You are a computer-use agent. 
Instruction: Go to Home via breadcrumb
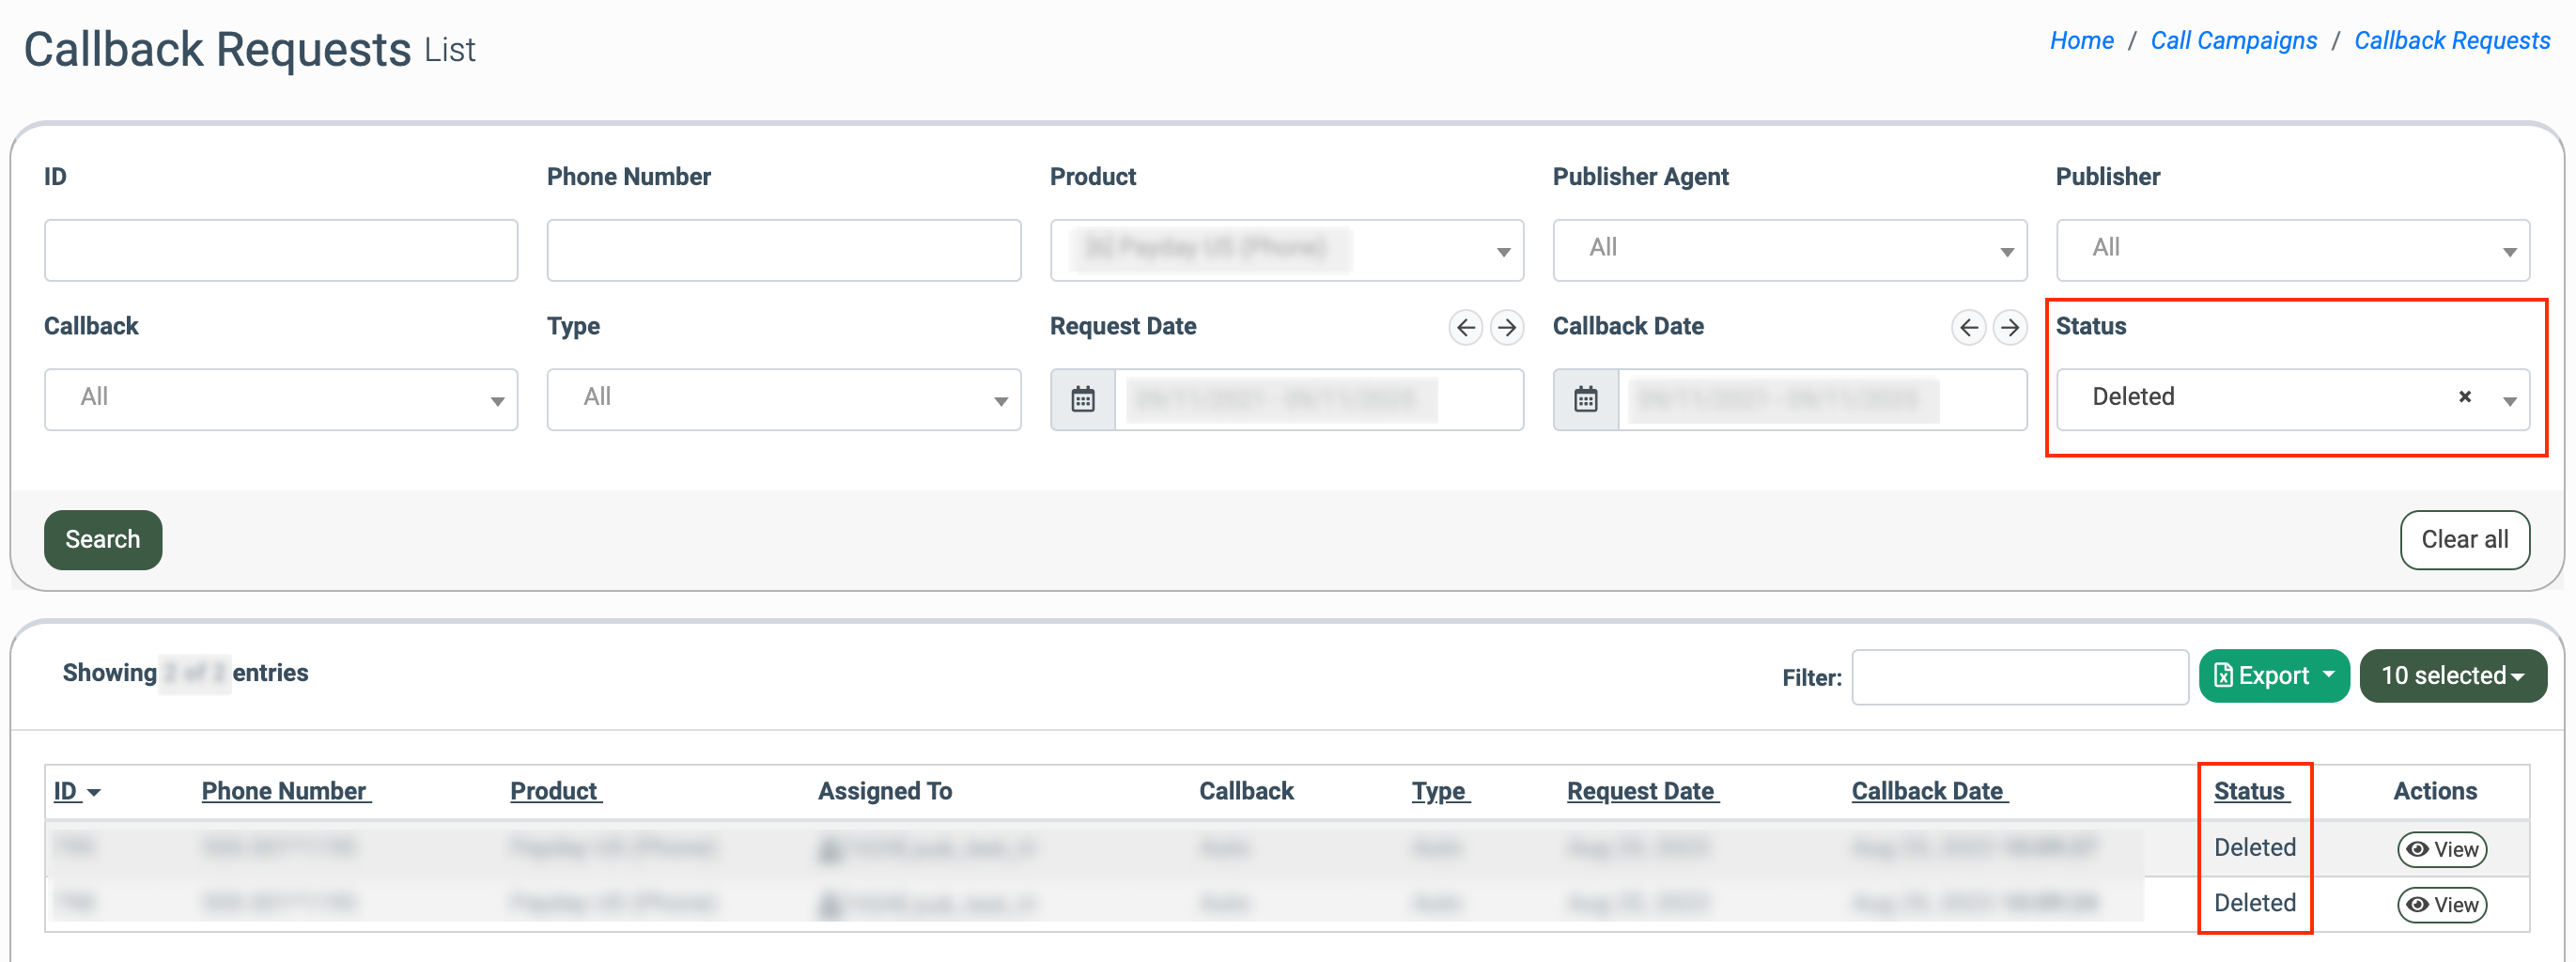point(2081,41)
